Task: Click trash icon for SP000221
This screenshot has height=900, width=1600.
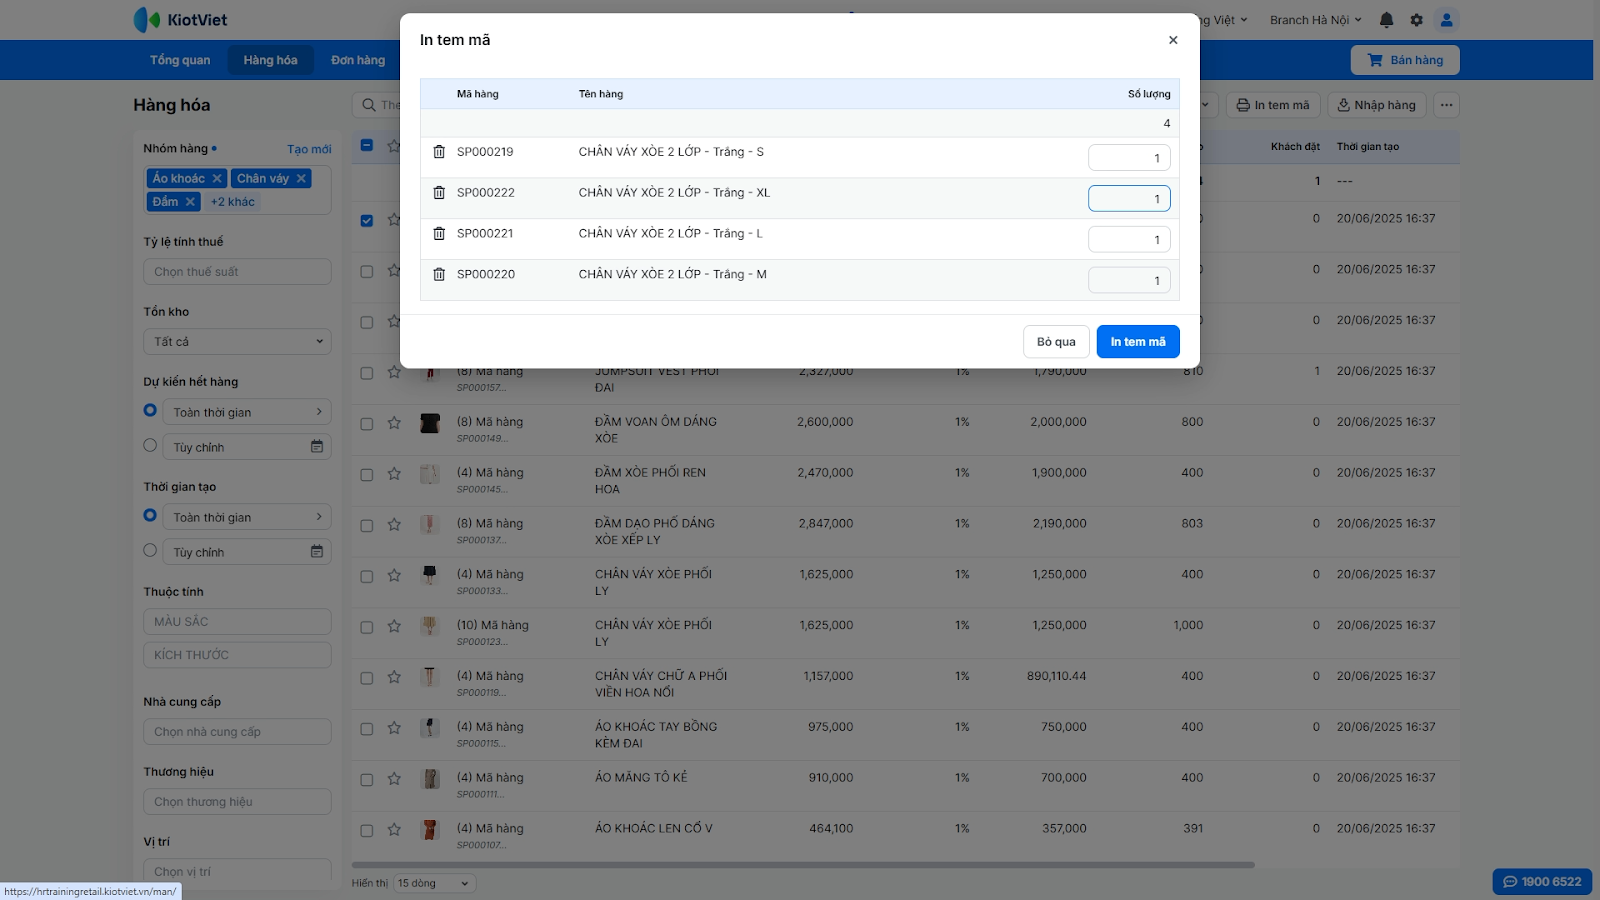Action: pyautogui.click(x=439, y=234)
